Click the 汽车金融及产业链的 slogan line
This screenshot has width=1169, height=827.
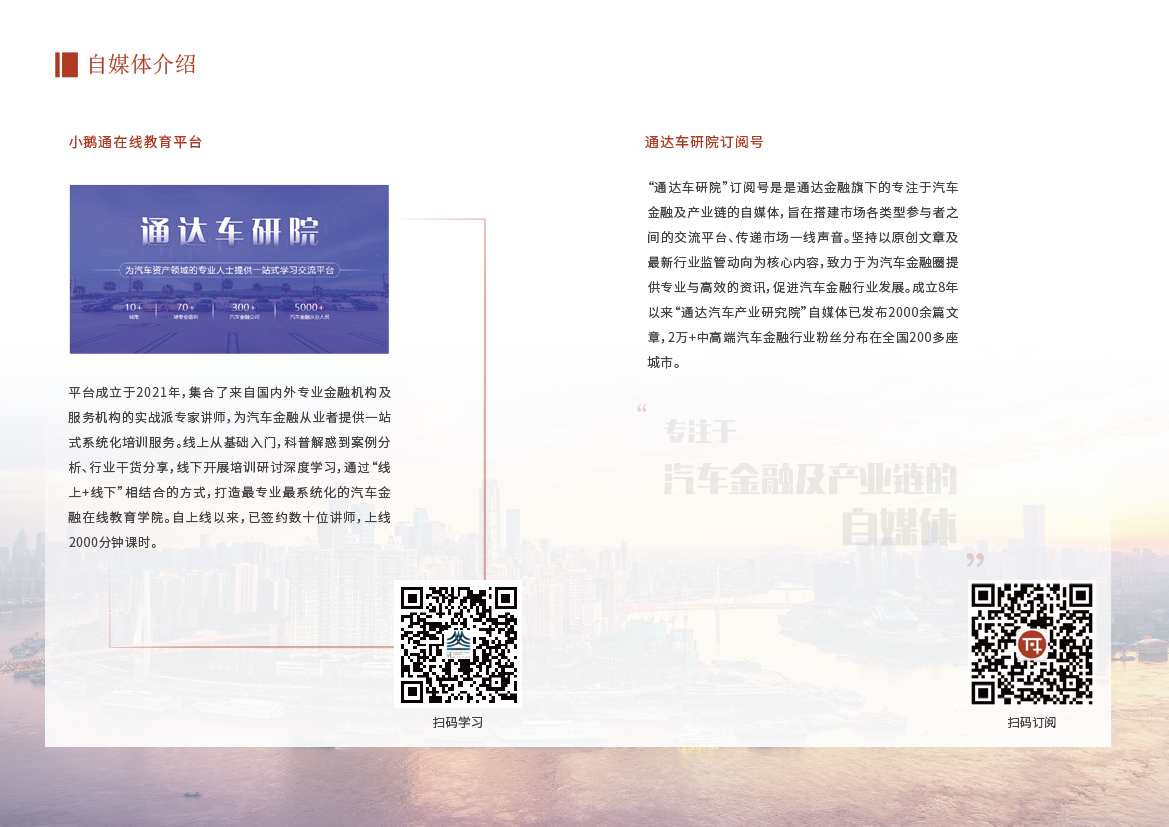pos(810,479)
